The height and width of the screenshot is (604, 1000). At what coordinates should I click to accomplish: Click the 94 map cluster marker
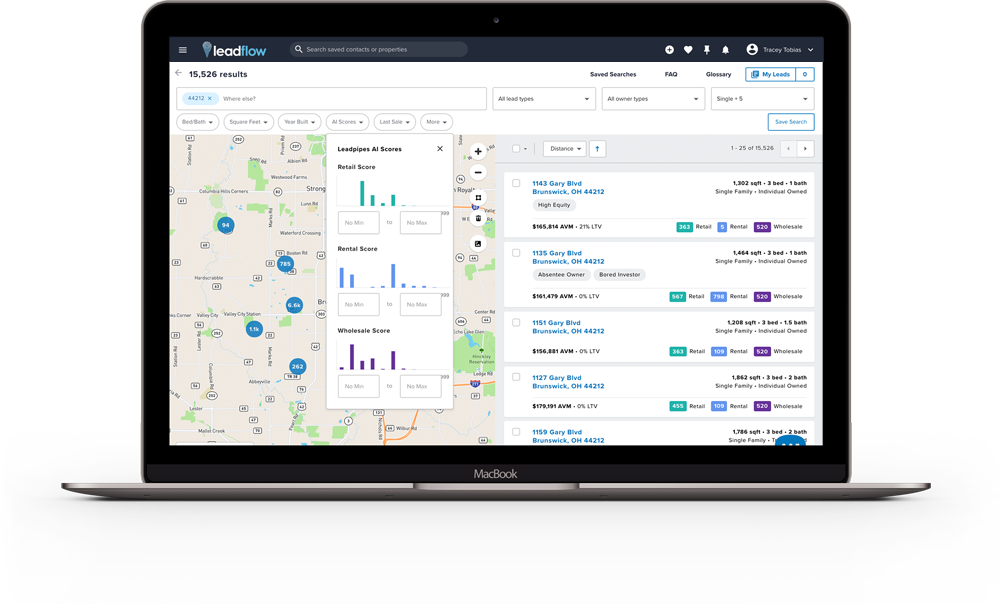225,225
